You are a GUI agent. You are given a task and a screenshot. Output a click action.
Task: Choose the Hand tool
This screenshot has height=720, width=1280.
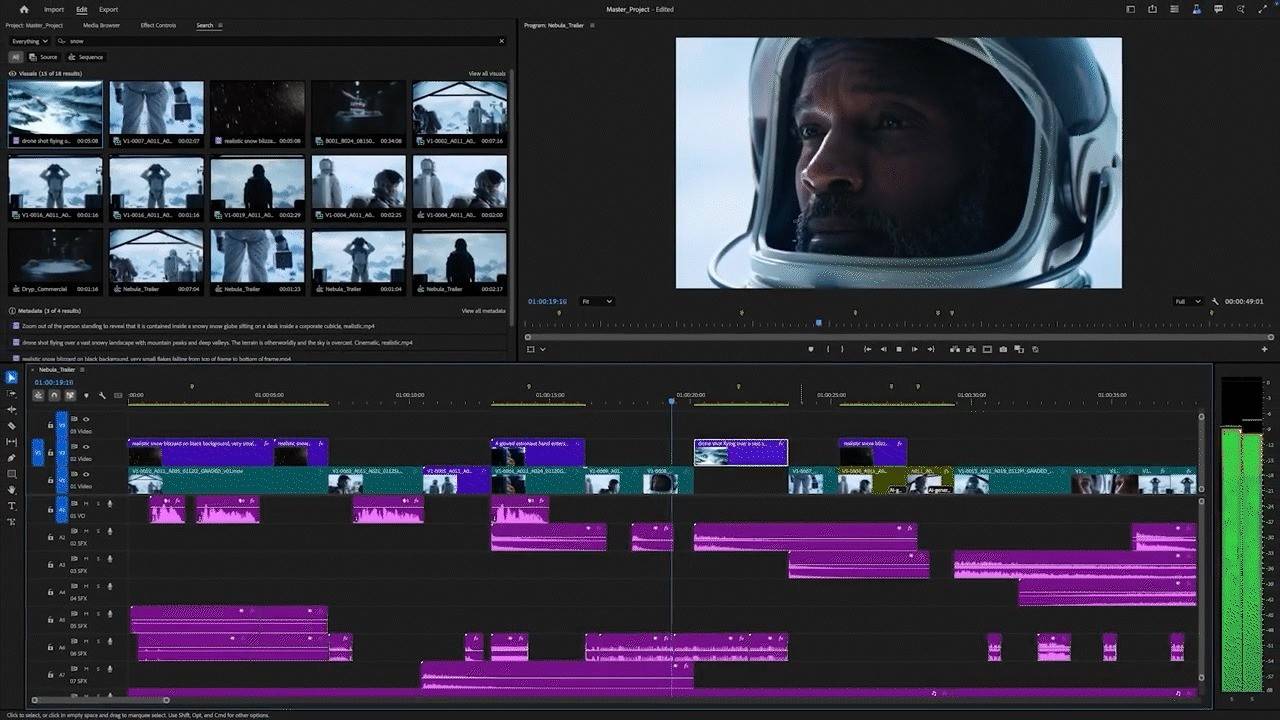pos(12,490)
